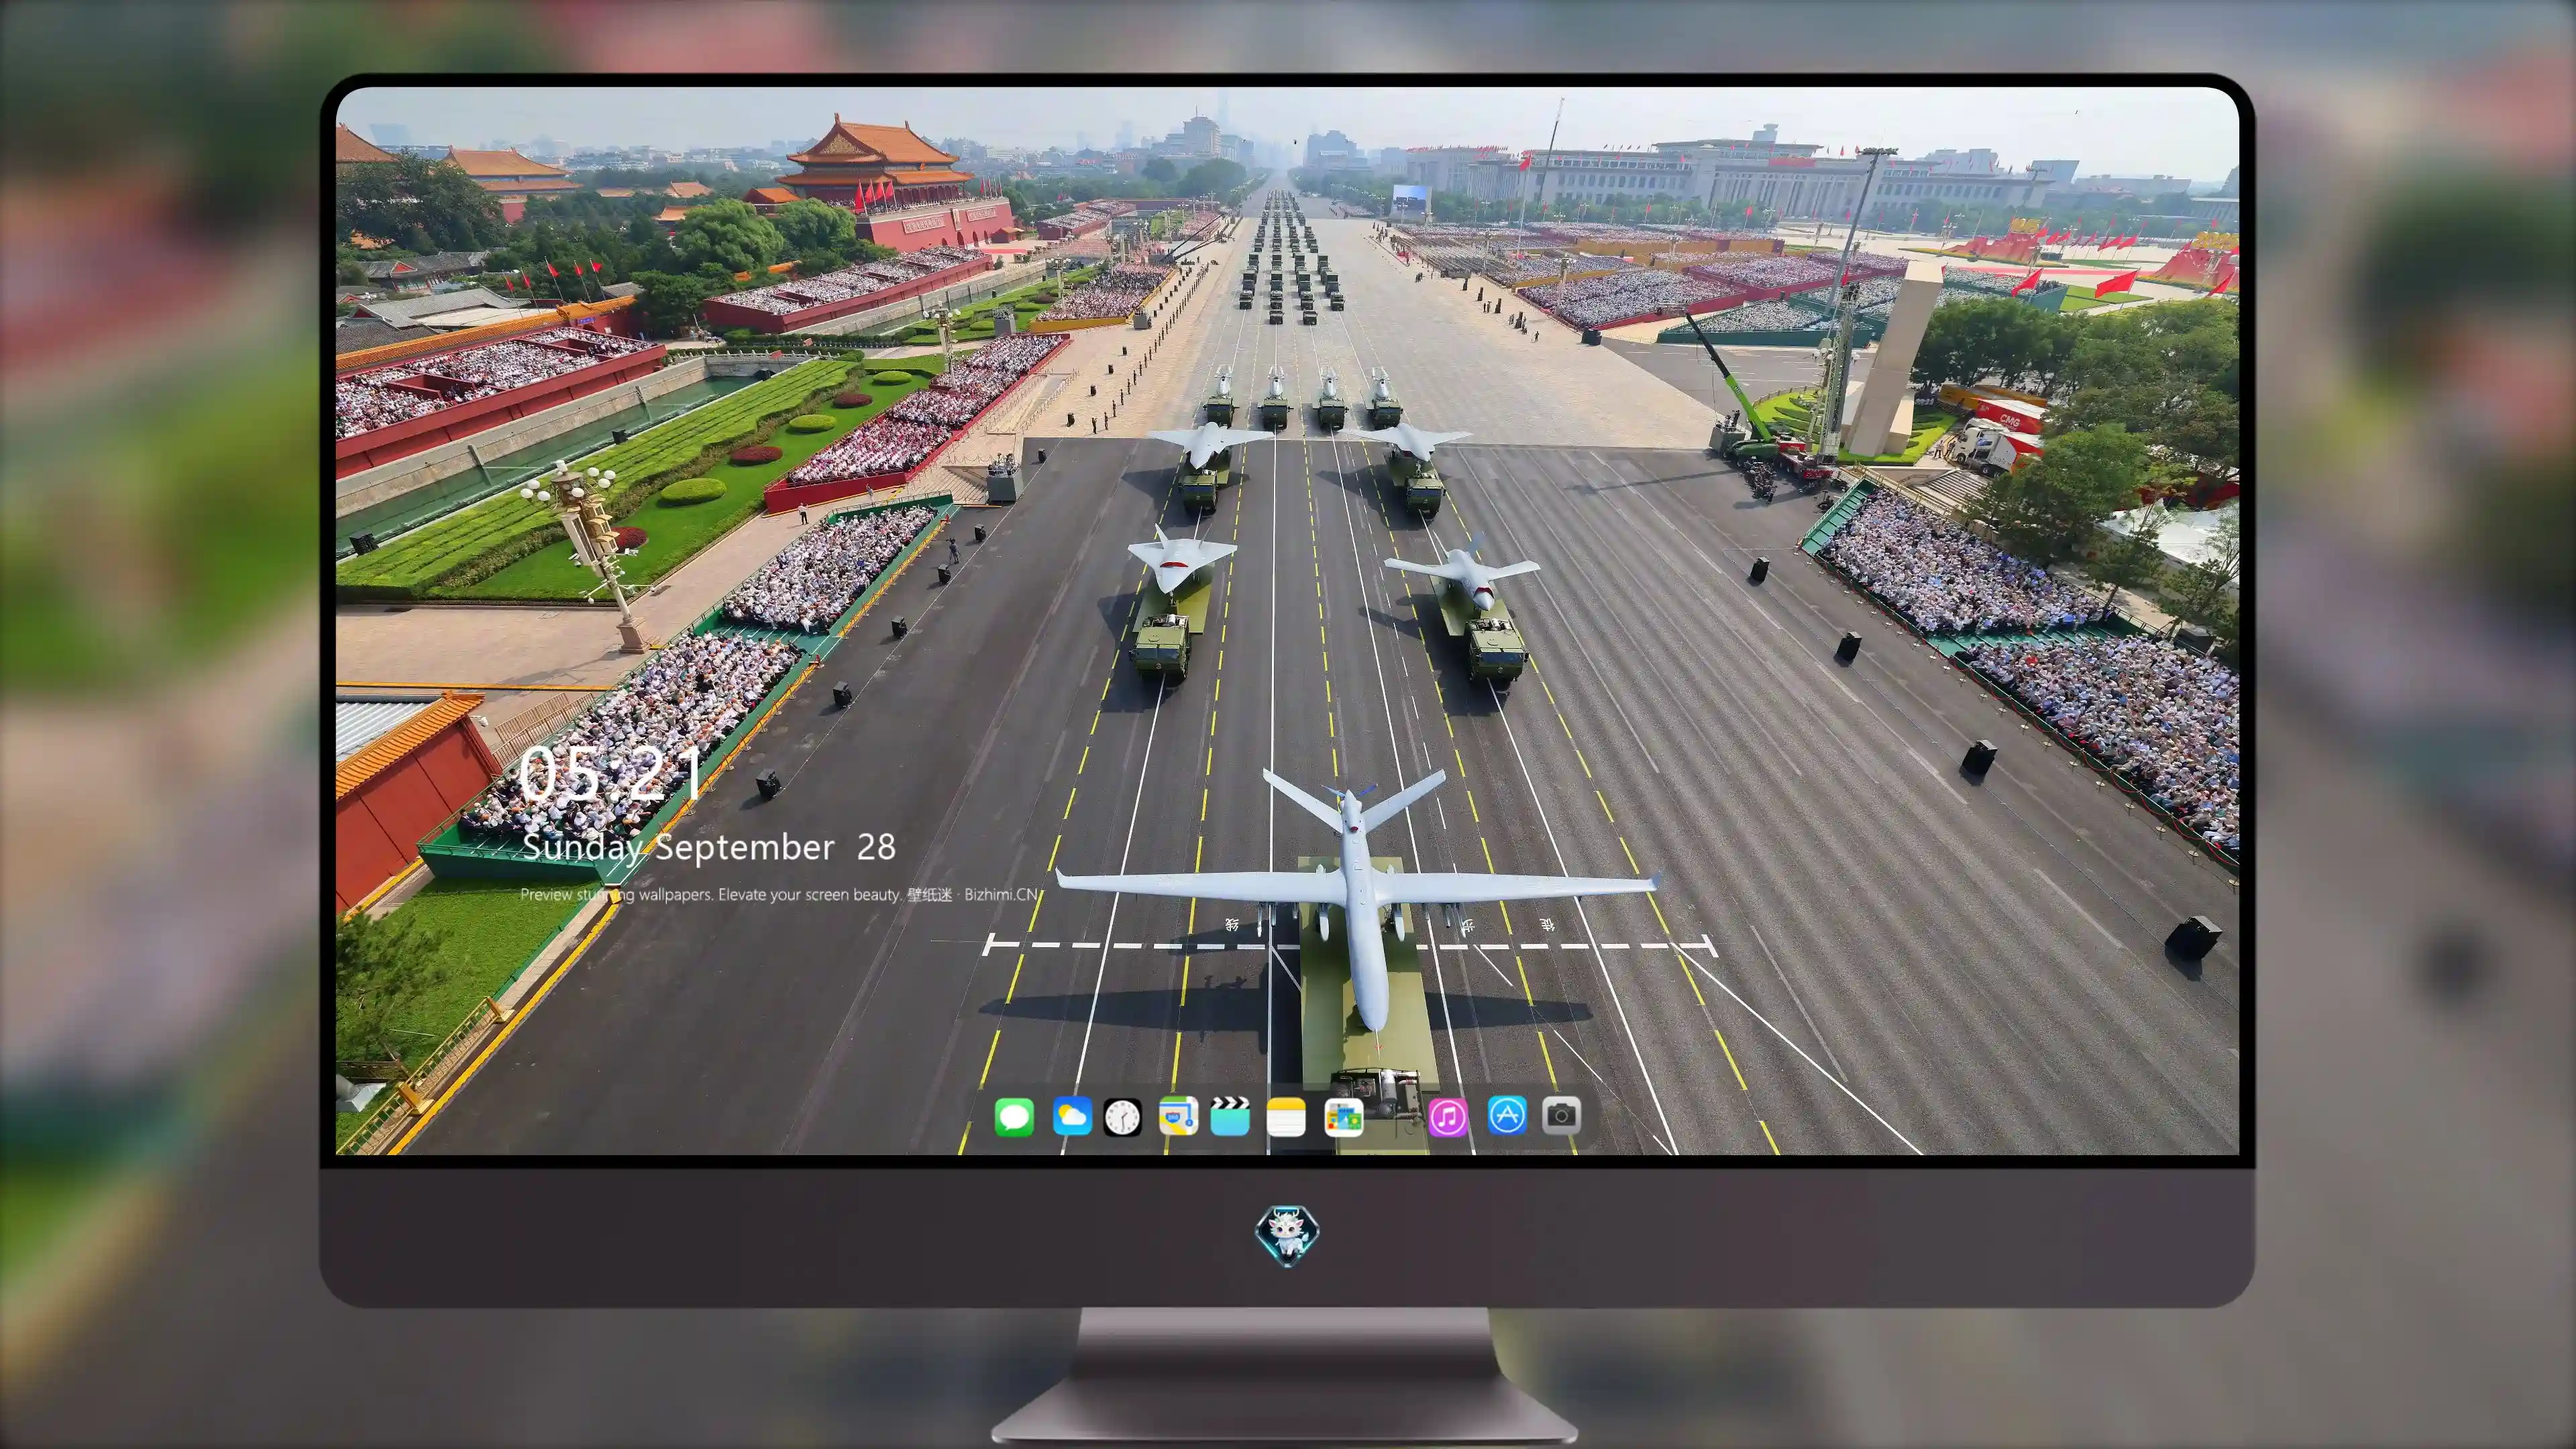Click the dragon mascot logo on monitor chin
2576x1449 pixels.
[1287, 1236]
